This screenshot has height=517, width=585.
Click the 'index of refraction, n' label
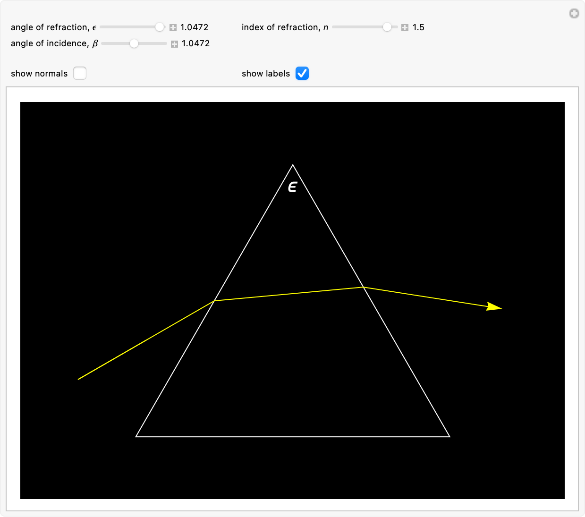(285, 27)
